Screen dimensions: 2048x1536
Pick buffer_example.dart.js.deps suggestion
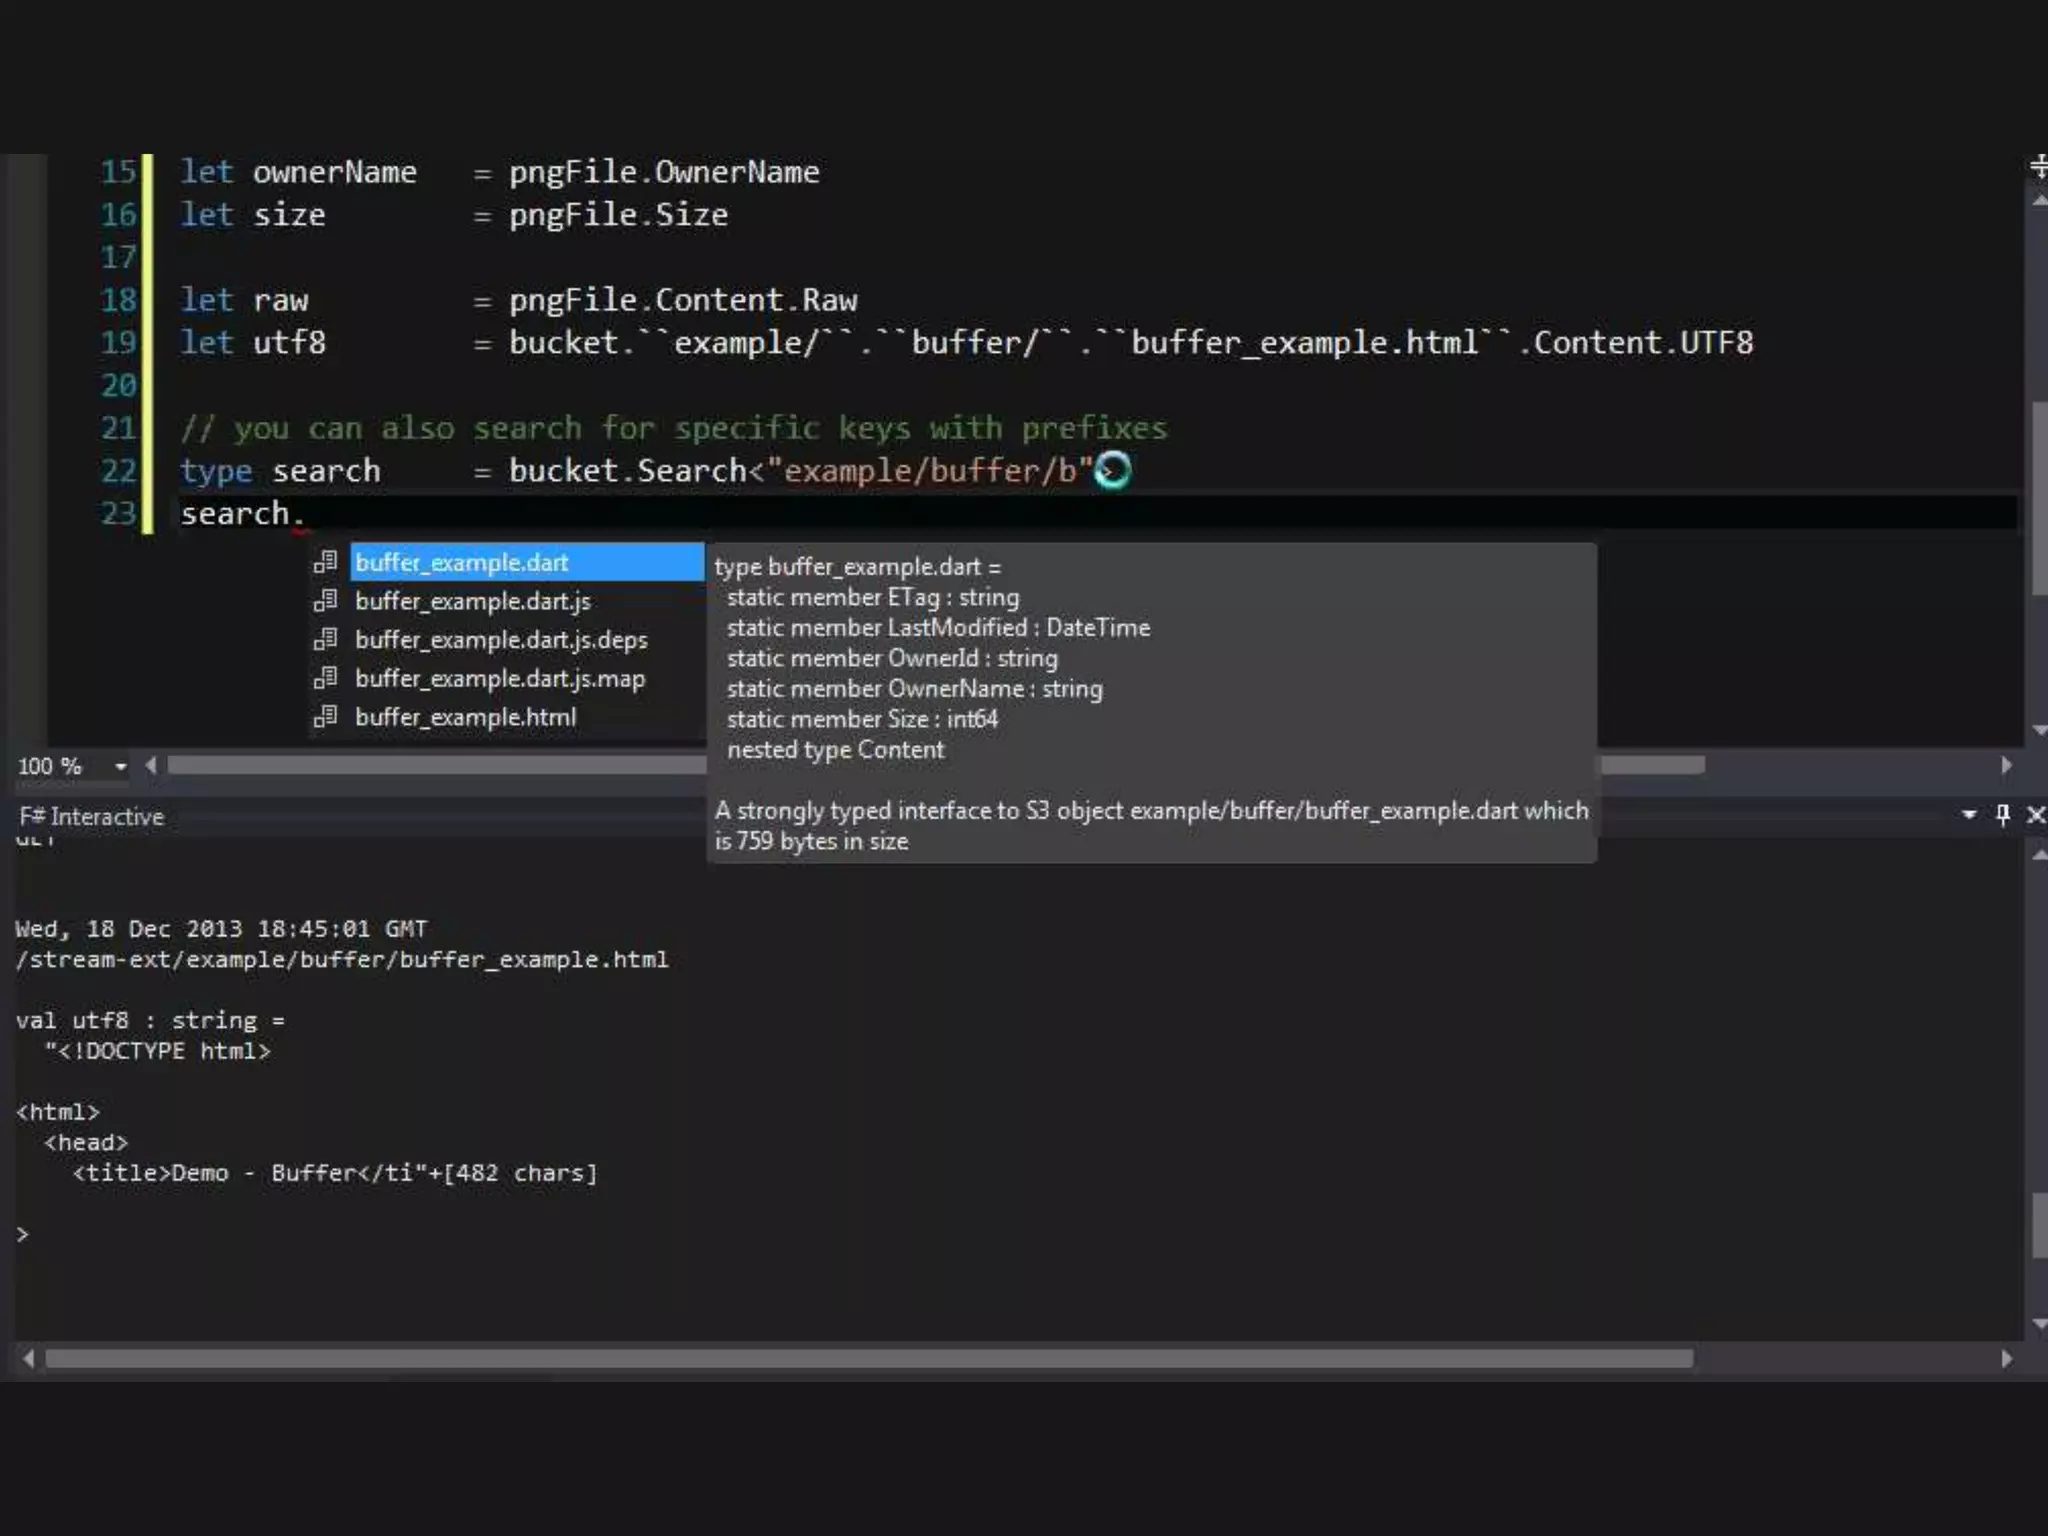(501, 640)
